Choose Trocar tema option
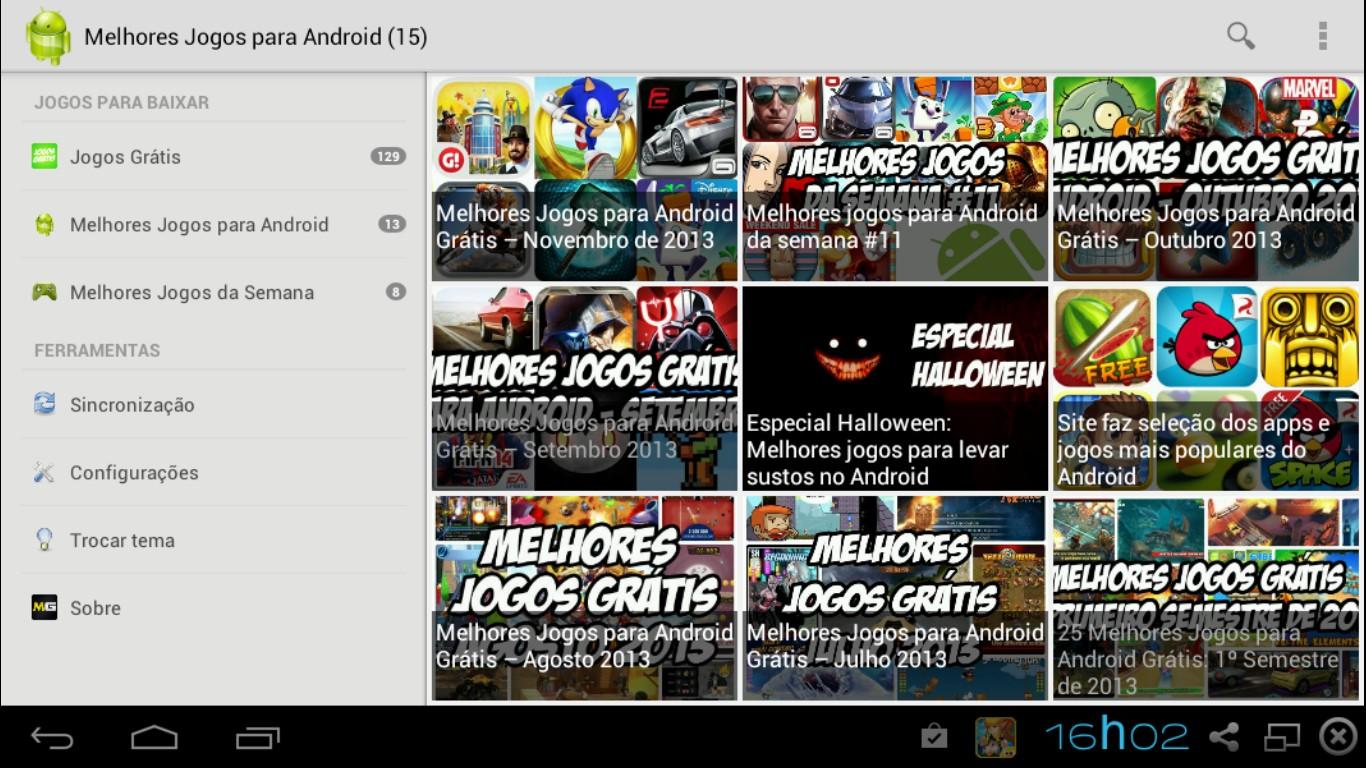Screen dimensions: 1366x768 tap(214, 540)
